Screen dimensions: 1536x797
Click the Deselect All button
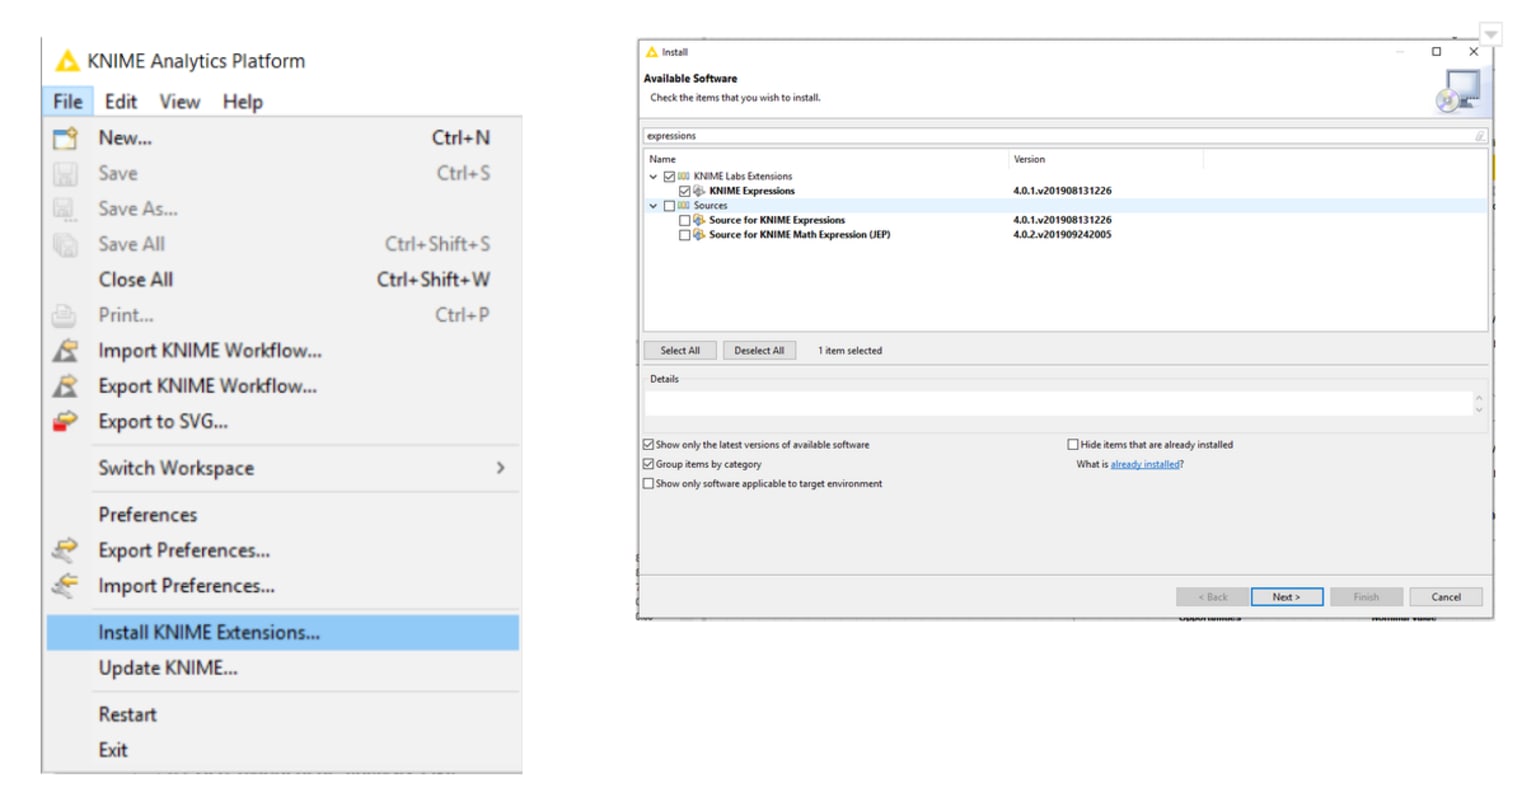click(x=759, y=351)
